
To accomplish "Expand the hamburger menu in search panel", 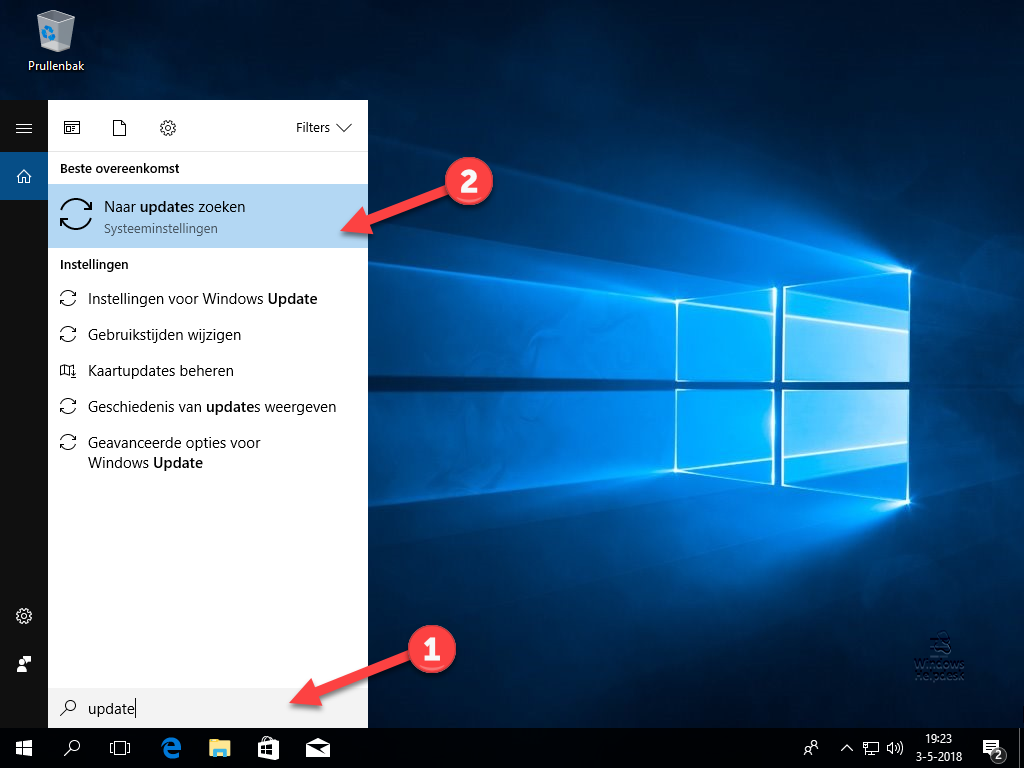I will pyautogui.click(x=24, y=128).
